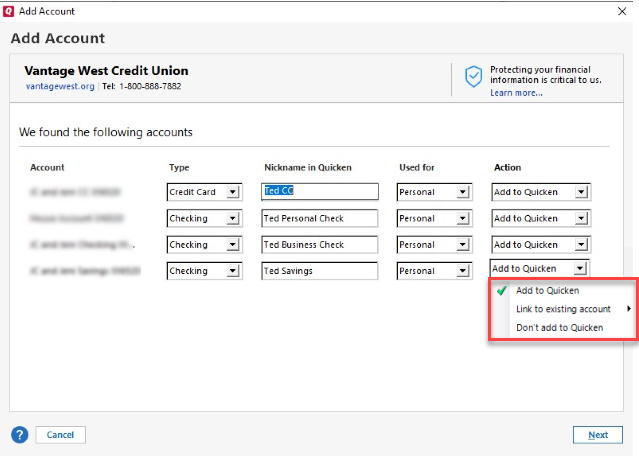Visit the vantagewest.org website link
Image resolution: width=639 pixels, height=456 pixels.
point(60,87)
